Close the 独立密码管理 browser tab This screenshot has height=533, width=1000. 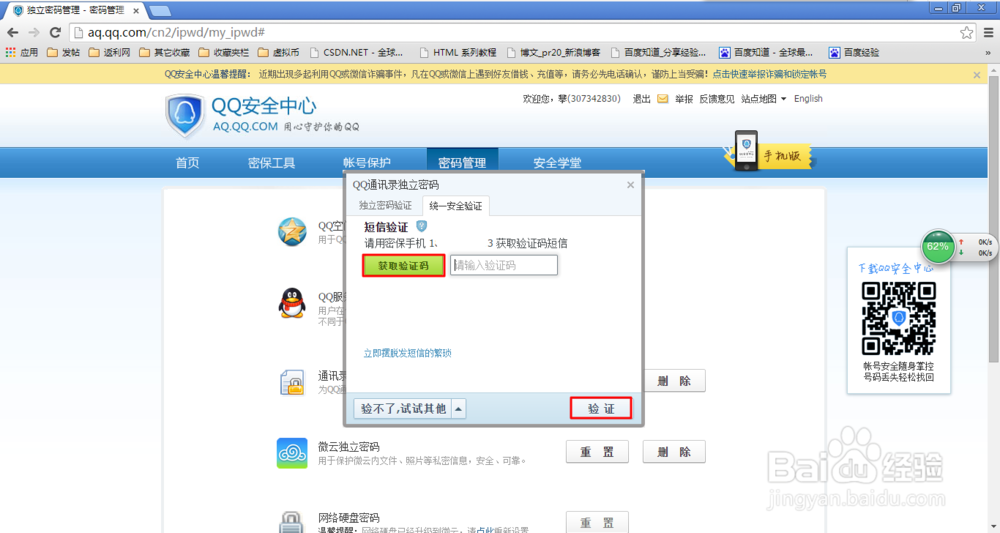point(136,11)
